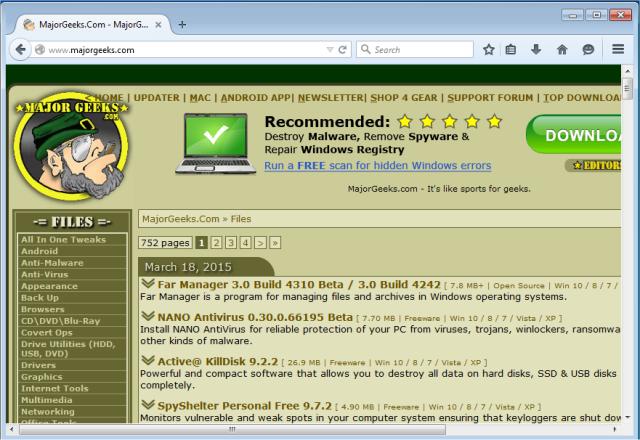The image size is (640, 440).
Task: Go to page 4 of file listing
Action: [246, 243]
